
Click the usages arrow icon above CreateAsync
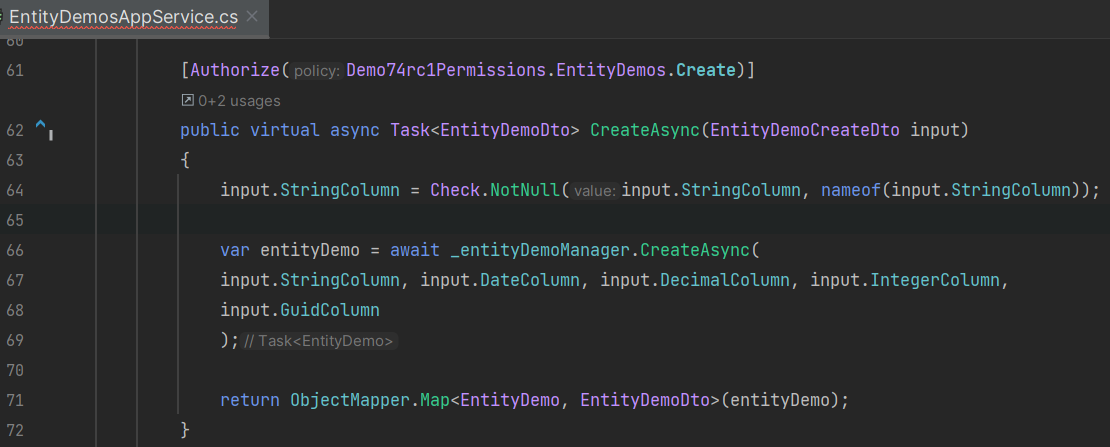point(187,100)
